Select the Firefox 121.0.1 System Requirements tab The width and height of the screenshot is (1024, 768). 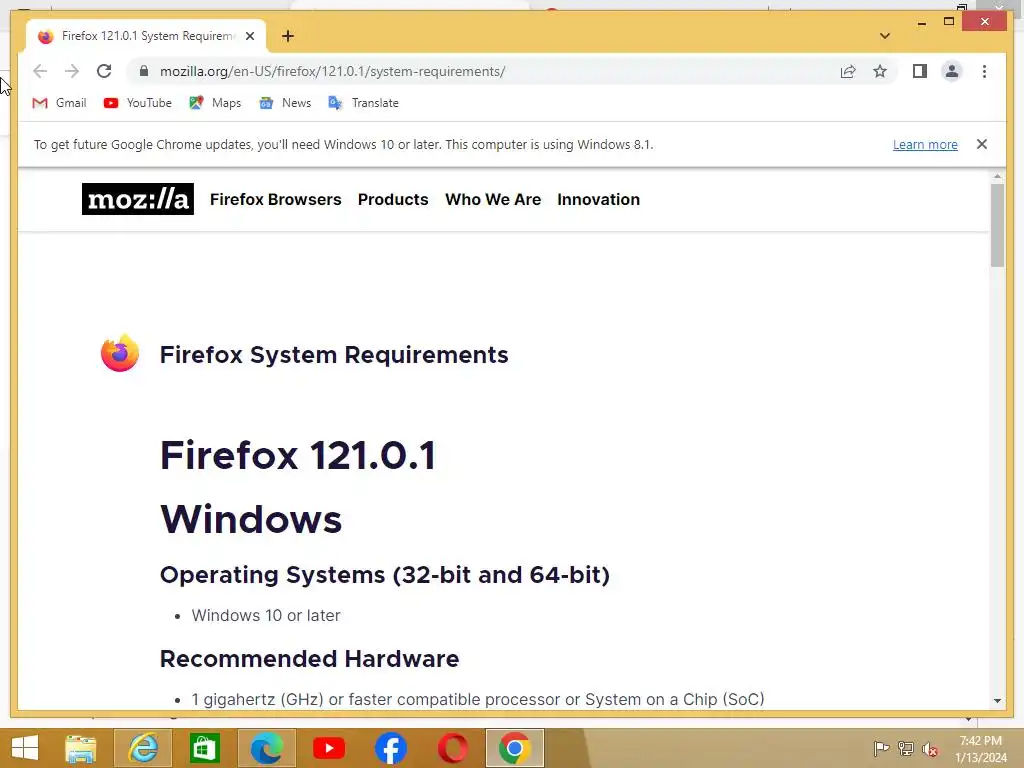[x=146, y=36]
